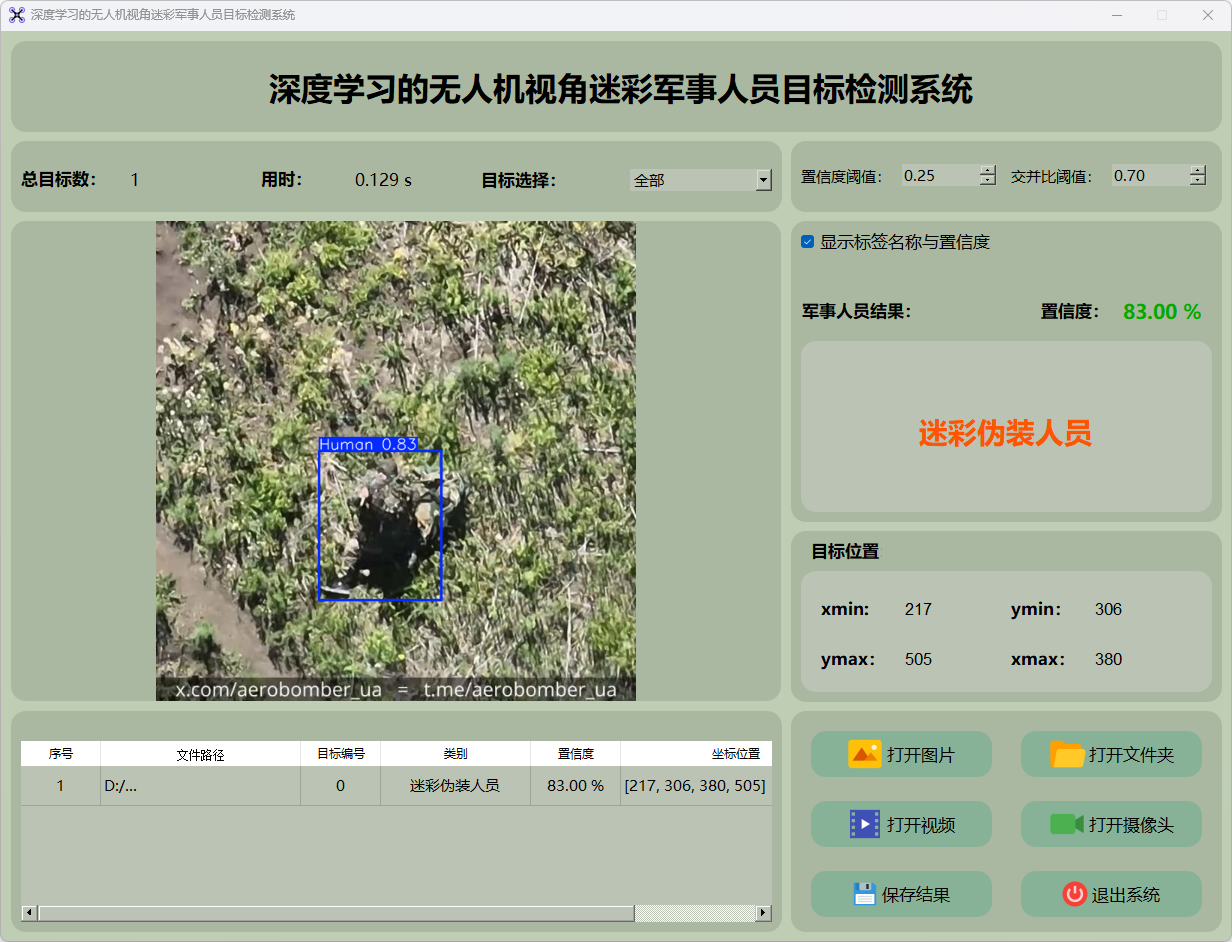This screenshot has width=1232, height=942.
Task: Click the film icon on 打开视频
Action: [864, 824]
